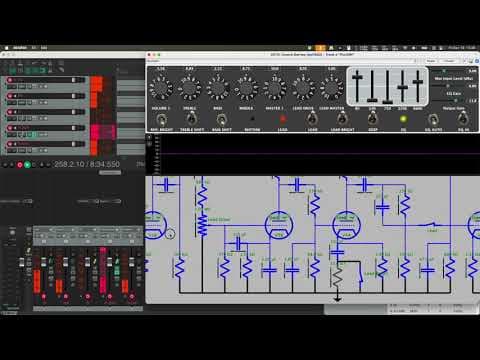
Task: Click the LEAD DRIVE knob
Action: [x=303, y=88]
